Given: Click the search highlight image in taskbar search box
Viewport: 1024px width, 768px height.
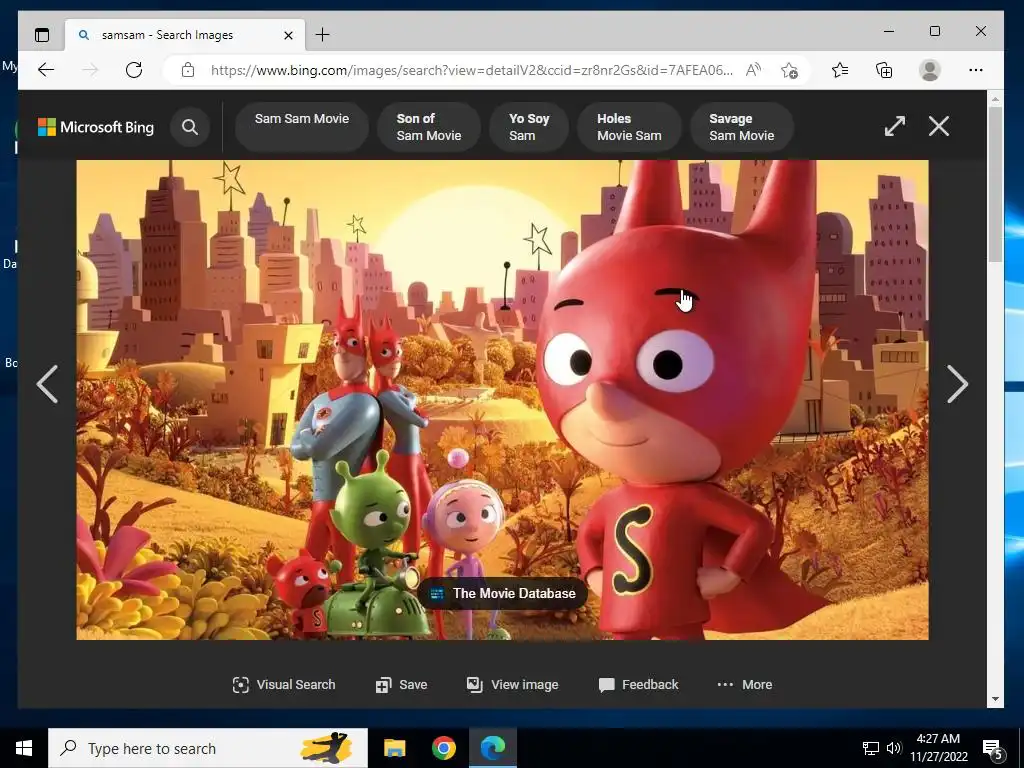Looking at the screenshot, I should [x=326, y=748].
